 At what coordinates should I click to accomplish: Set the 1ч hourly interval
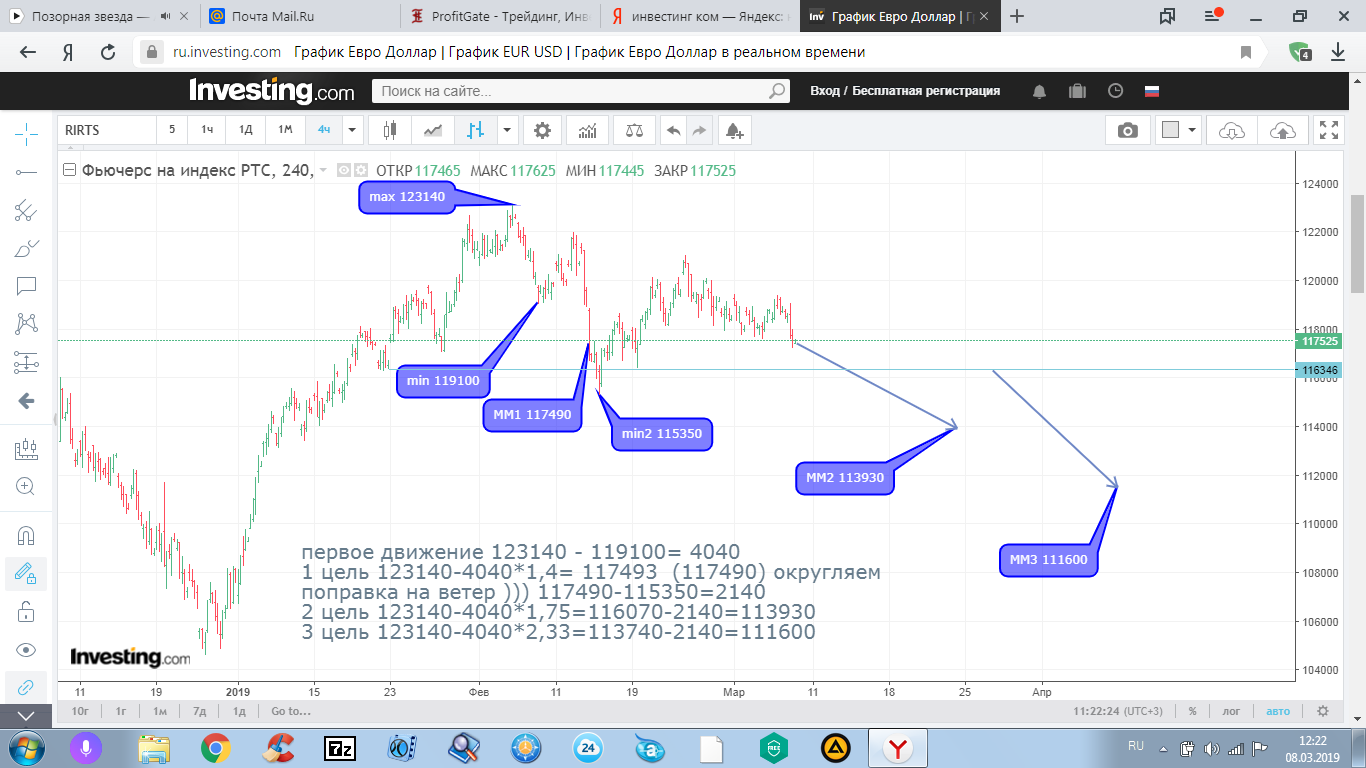click(207, 130)
